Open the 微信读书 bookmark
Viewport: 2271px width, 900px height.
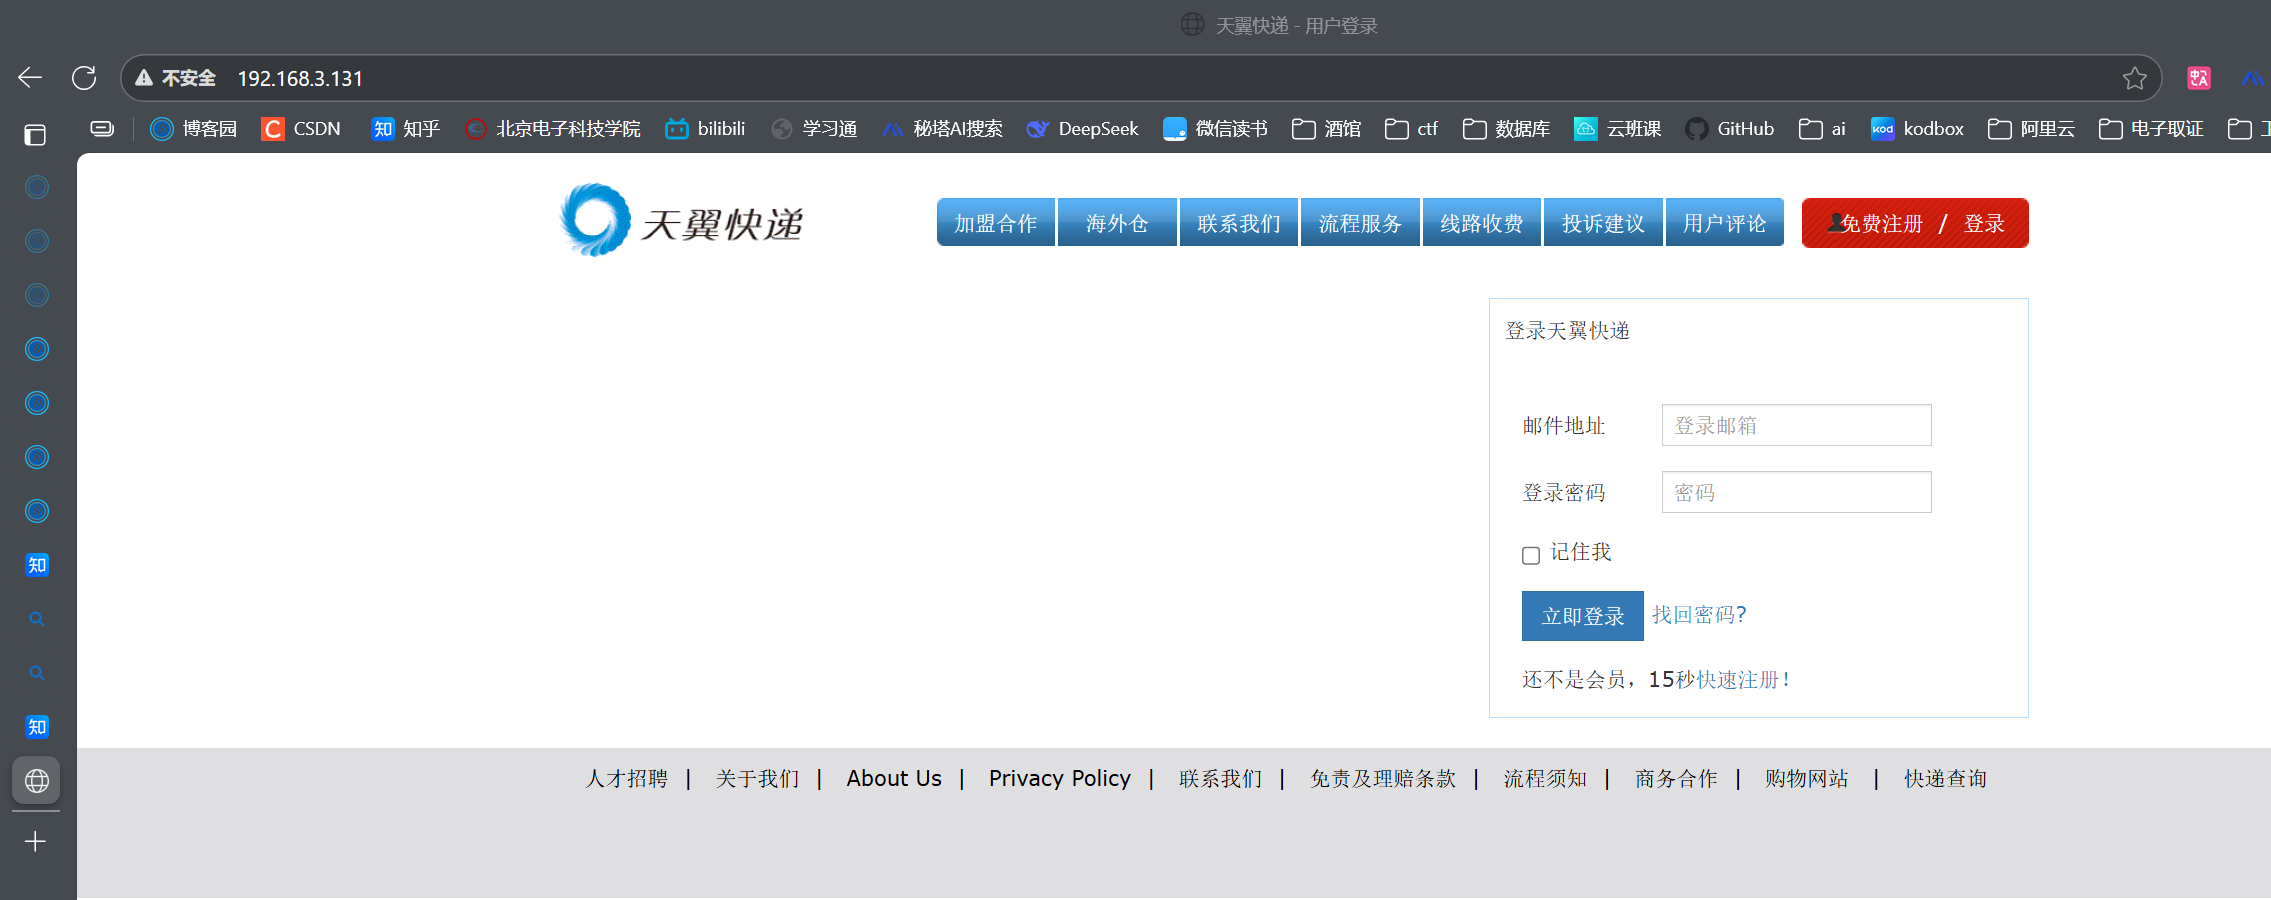point(1215,129)
